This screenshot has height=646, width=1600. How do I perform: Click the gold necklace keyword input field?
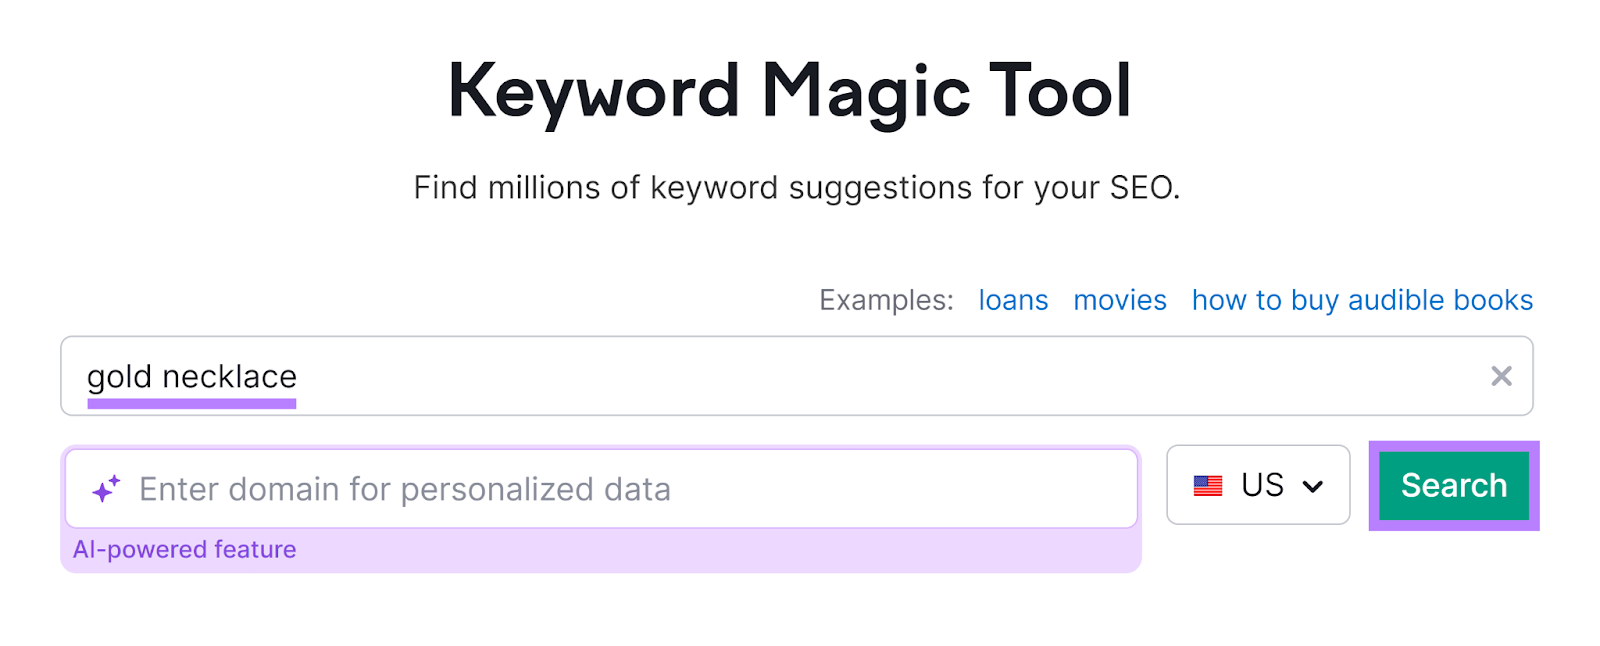click(x=700, y=376)
